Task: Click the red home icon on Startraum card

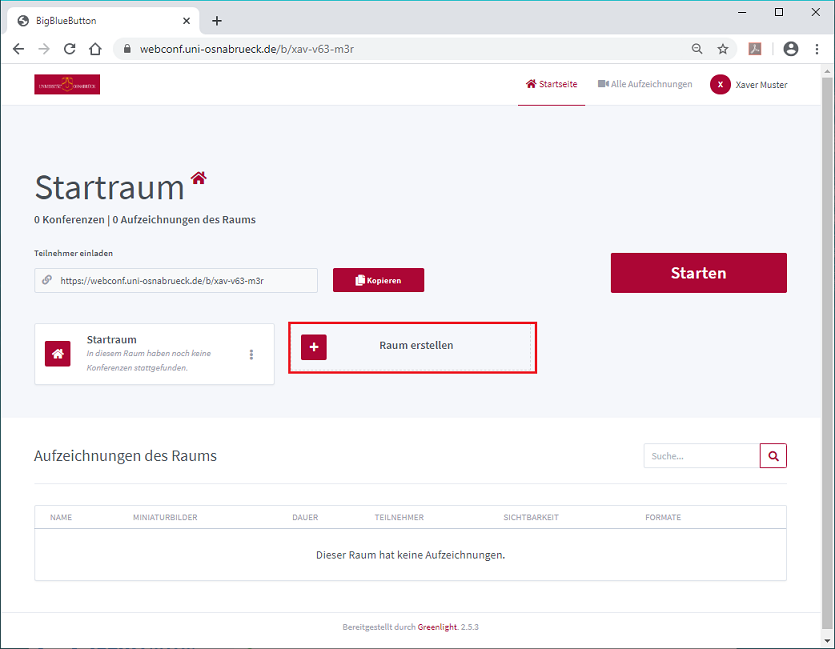Action: (x=58, y=354)
